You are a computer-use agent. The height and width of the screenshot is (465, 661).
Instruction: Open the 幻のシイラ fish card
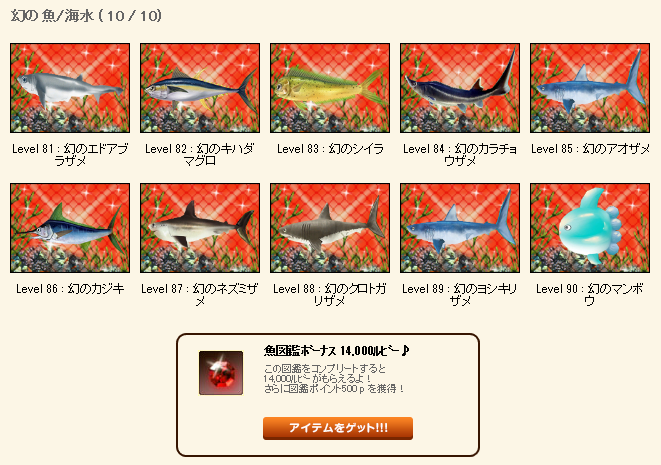tap(330, 88)
